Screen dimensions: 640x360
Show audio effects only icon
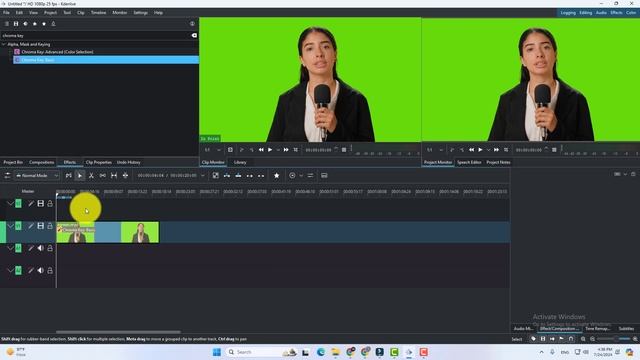tap(25, 24)
